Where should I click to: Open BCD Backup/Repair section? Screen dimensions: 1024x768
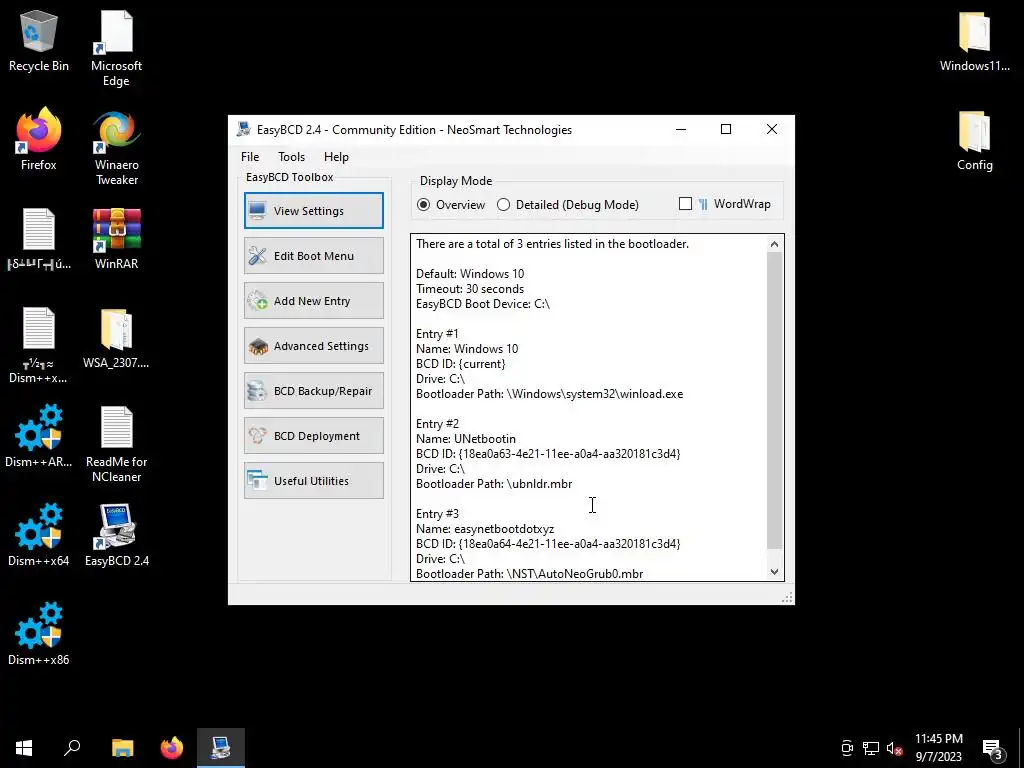(313, 391)
